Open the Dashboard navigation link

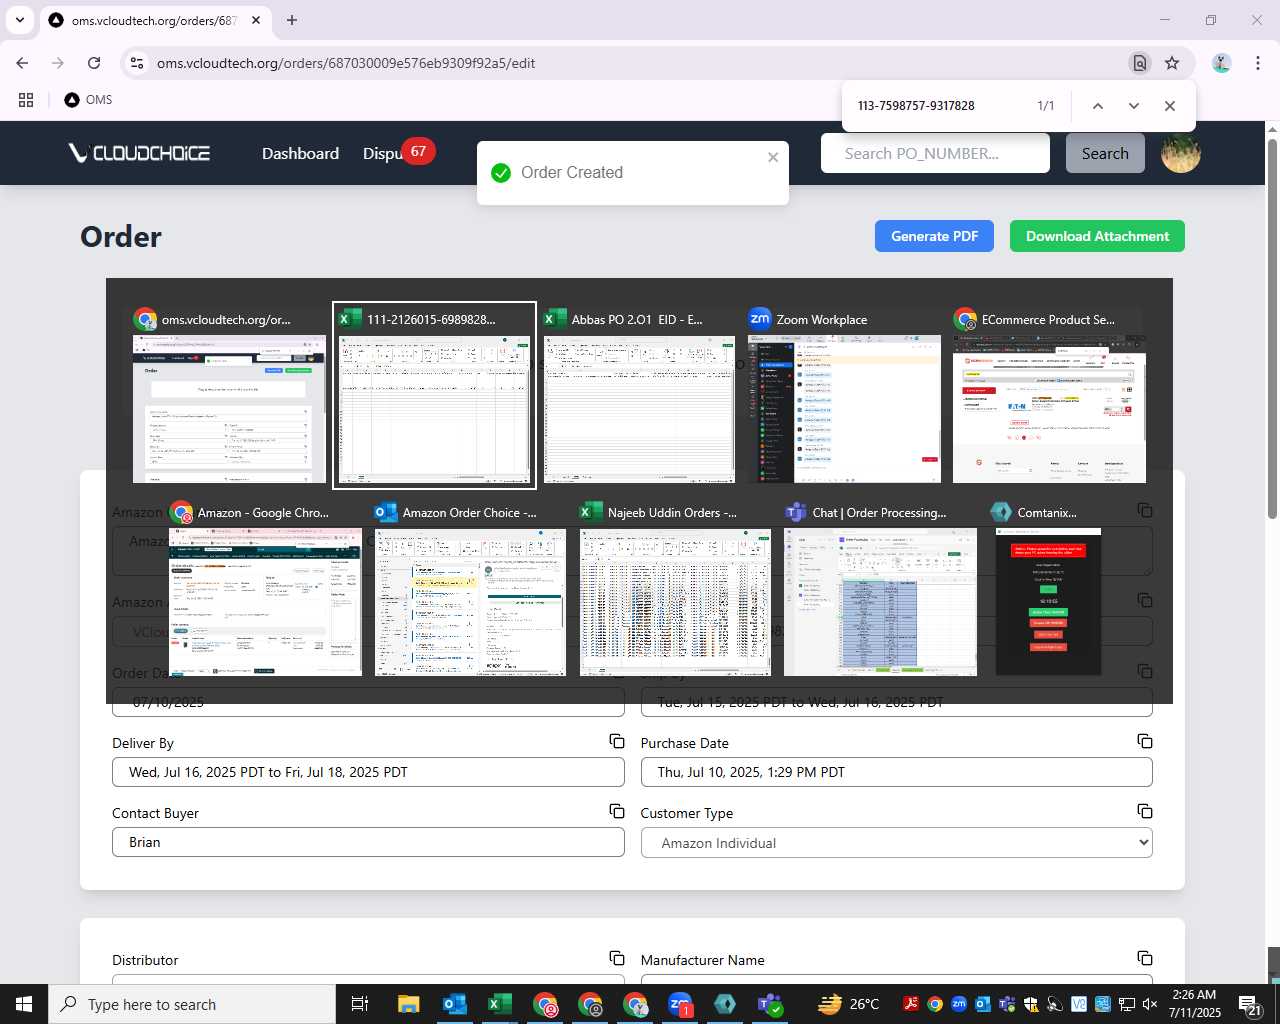pos(300,153)
